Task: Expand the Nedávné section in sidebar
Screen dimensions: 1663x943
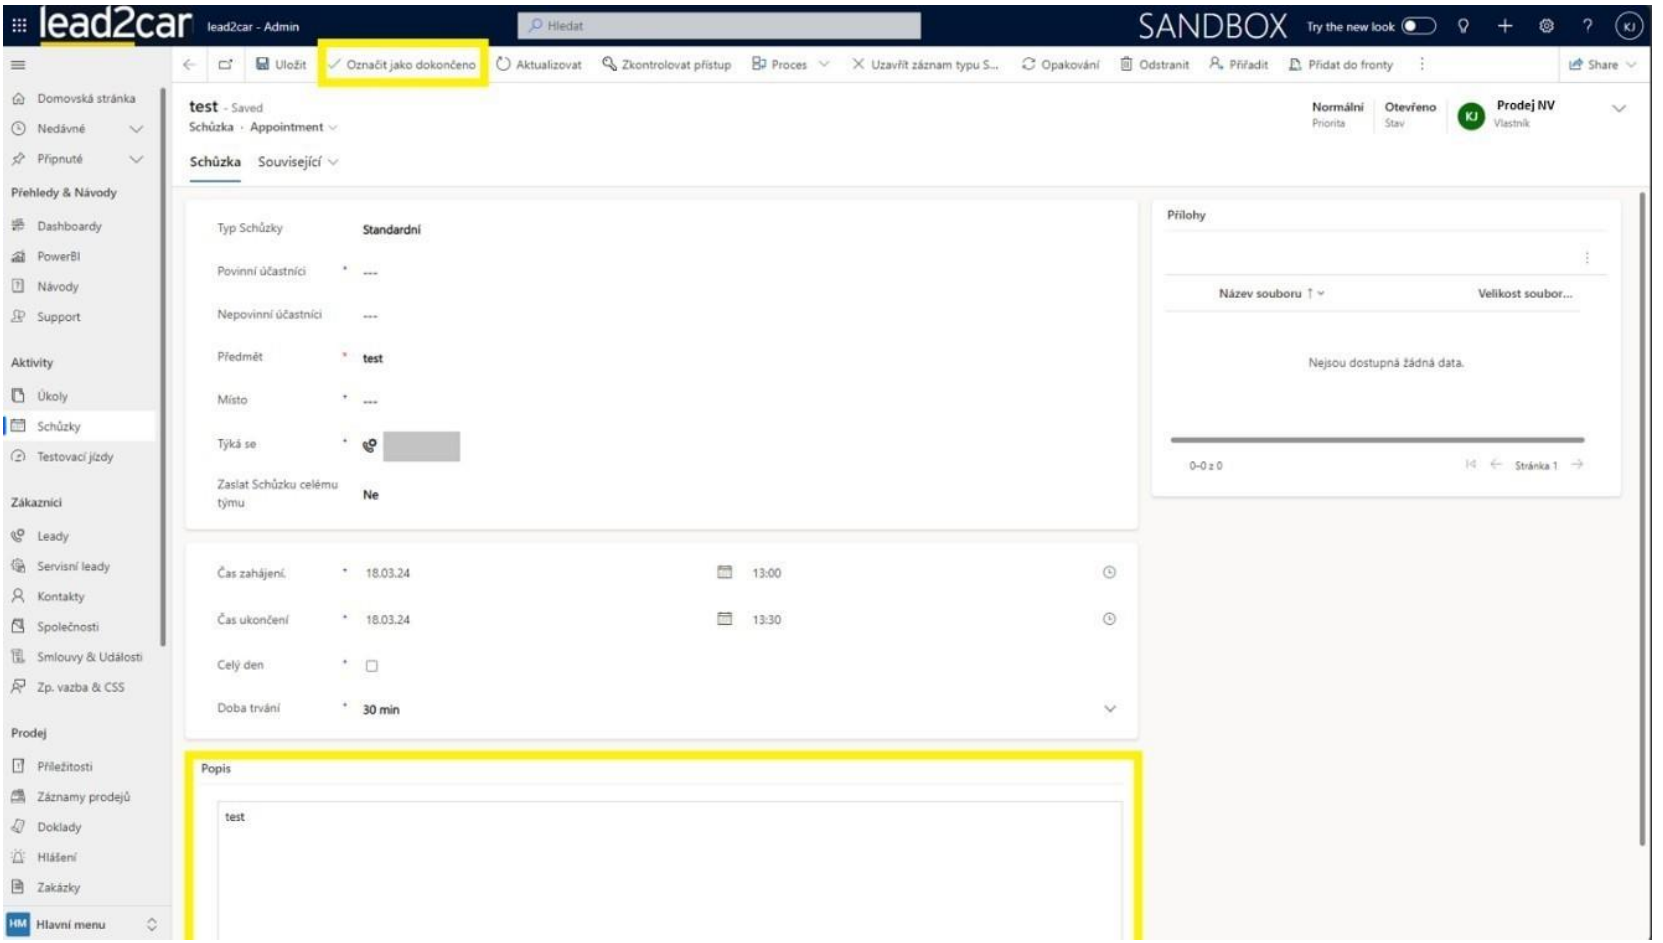Action: click(x=136, y=129)
